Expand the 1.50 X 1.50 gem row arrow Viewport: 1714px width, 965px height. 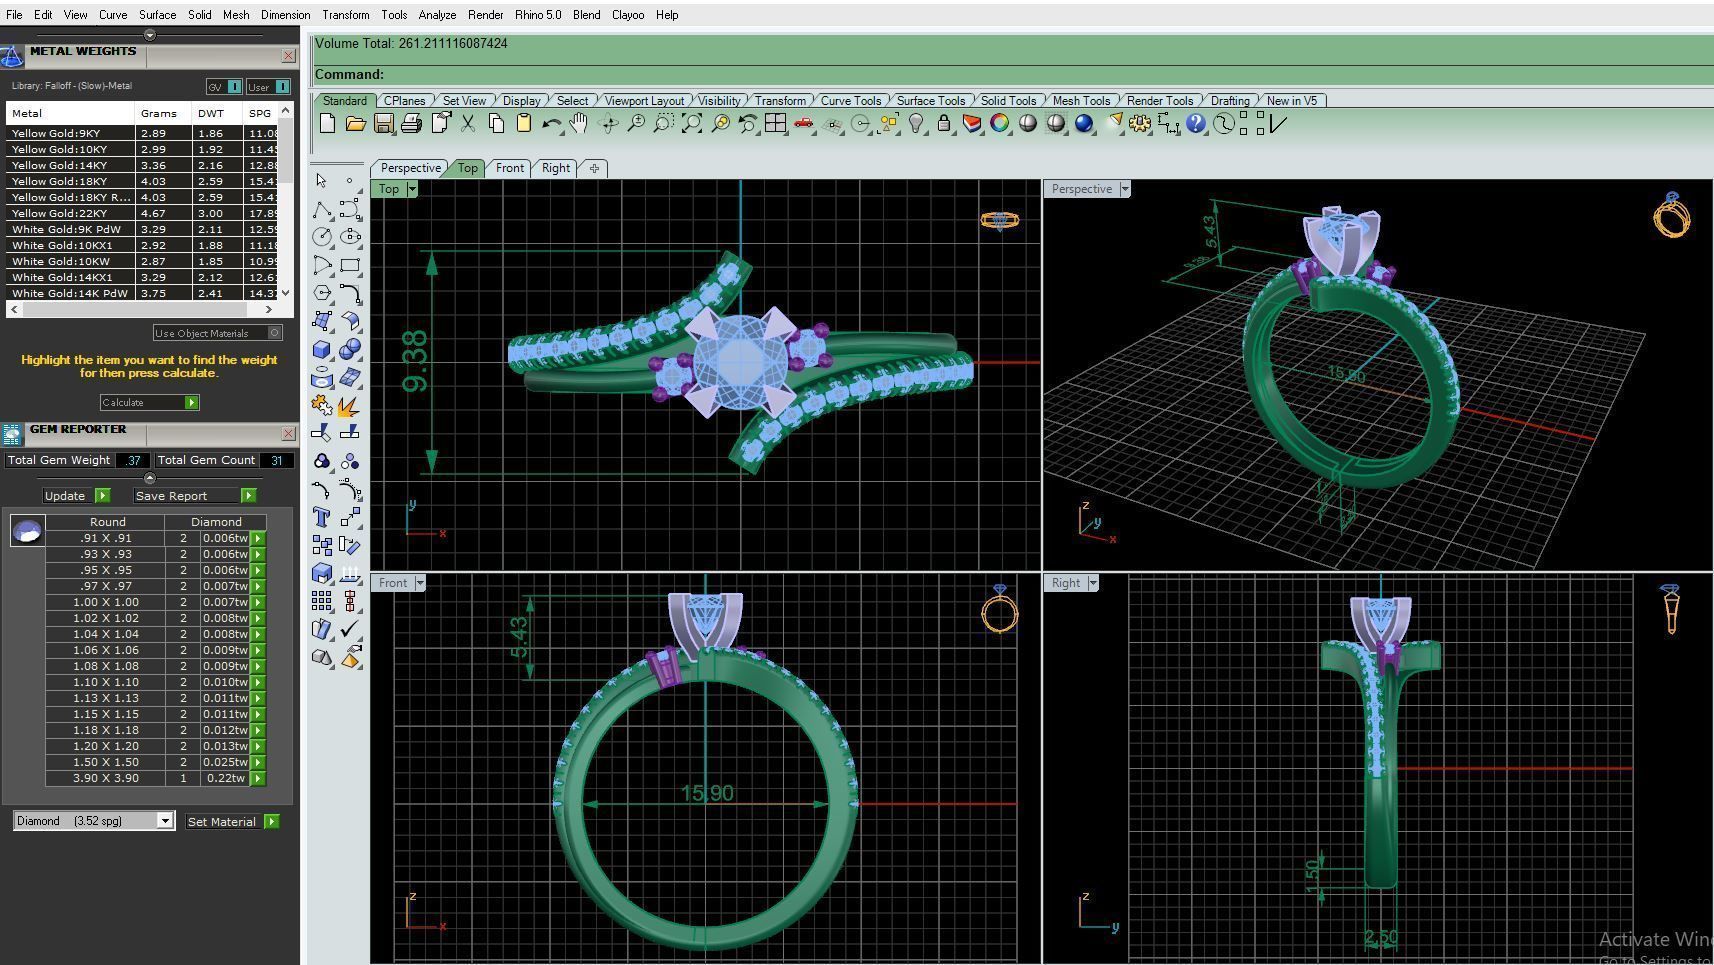(x=258, y=762)
